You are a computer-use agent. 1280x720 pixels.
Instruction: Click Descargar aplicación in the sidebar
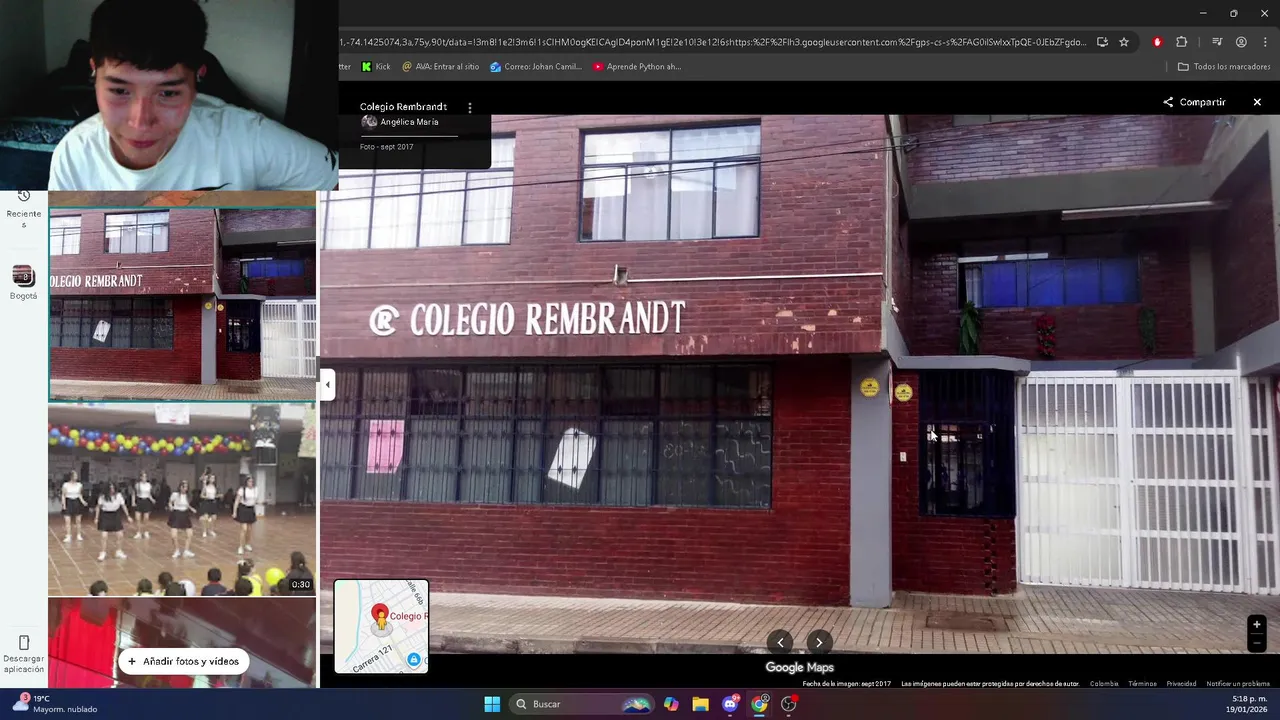point(24,654)
